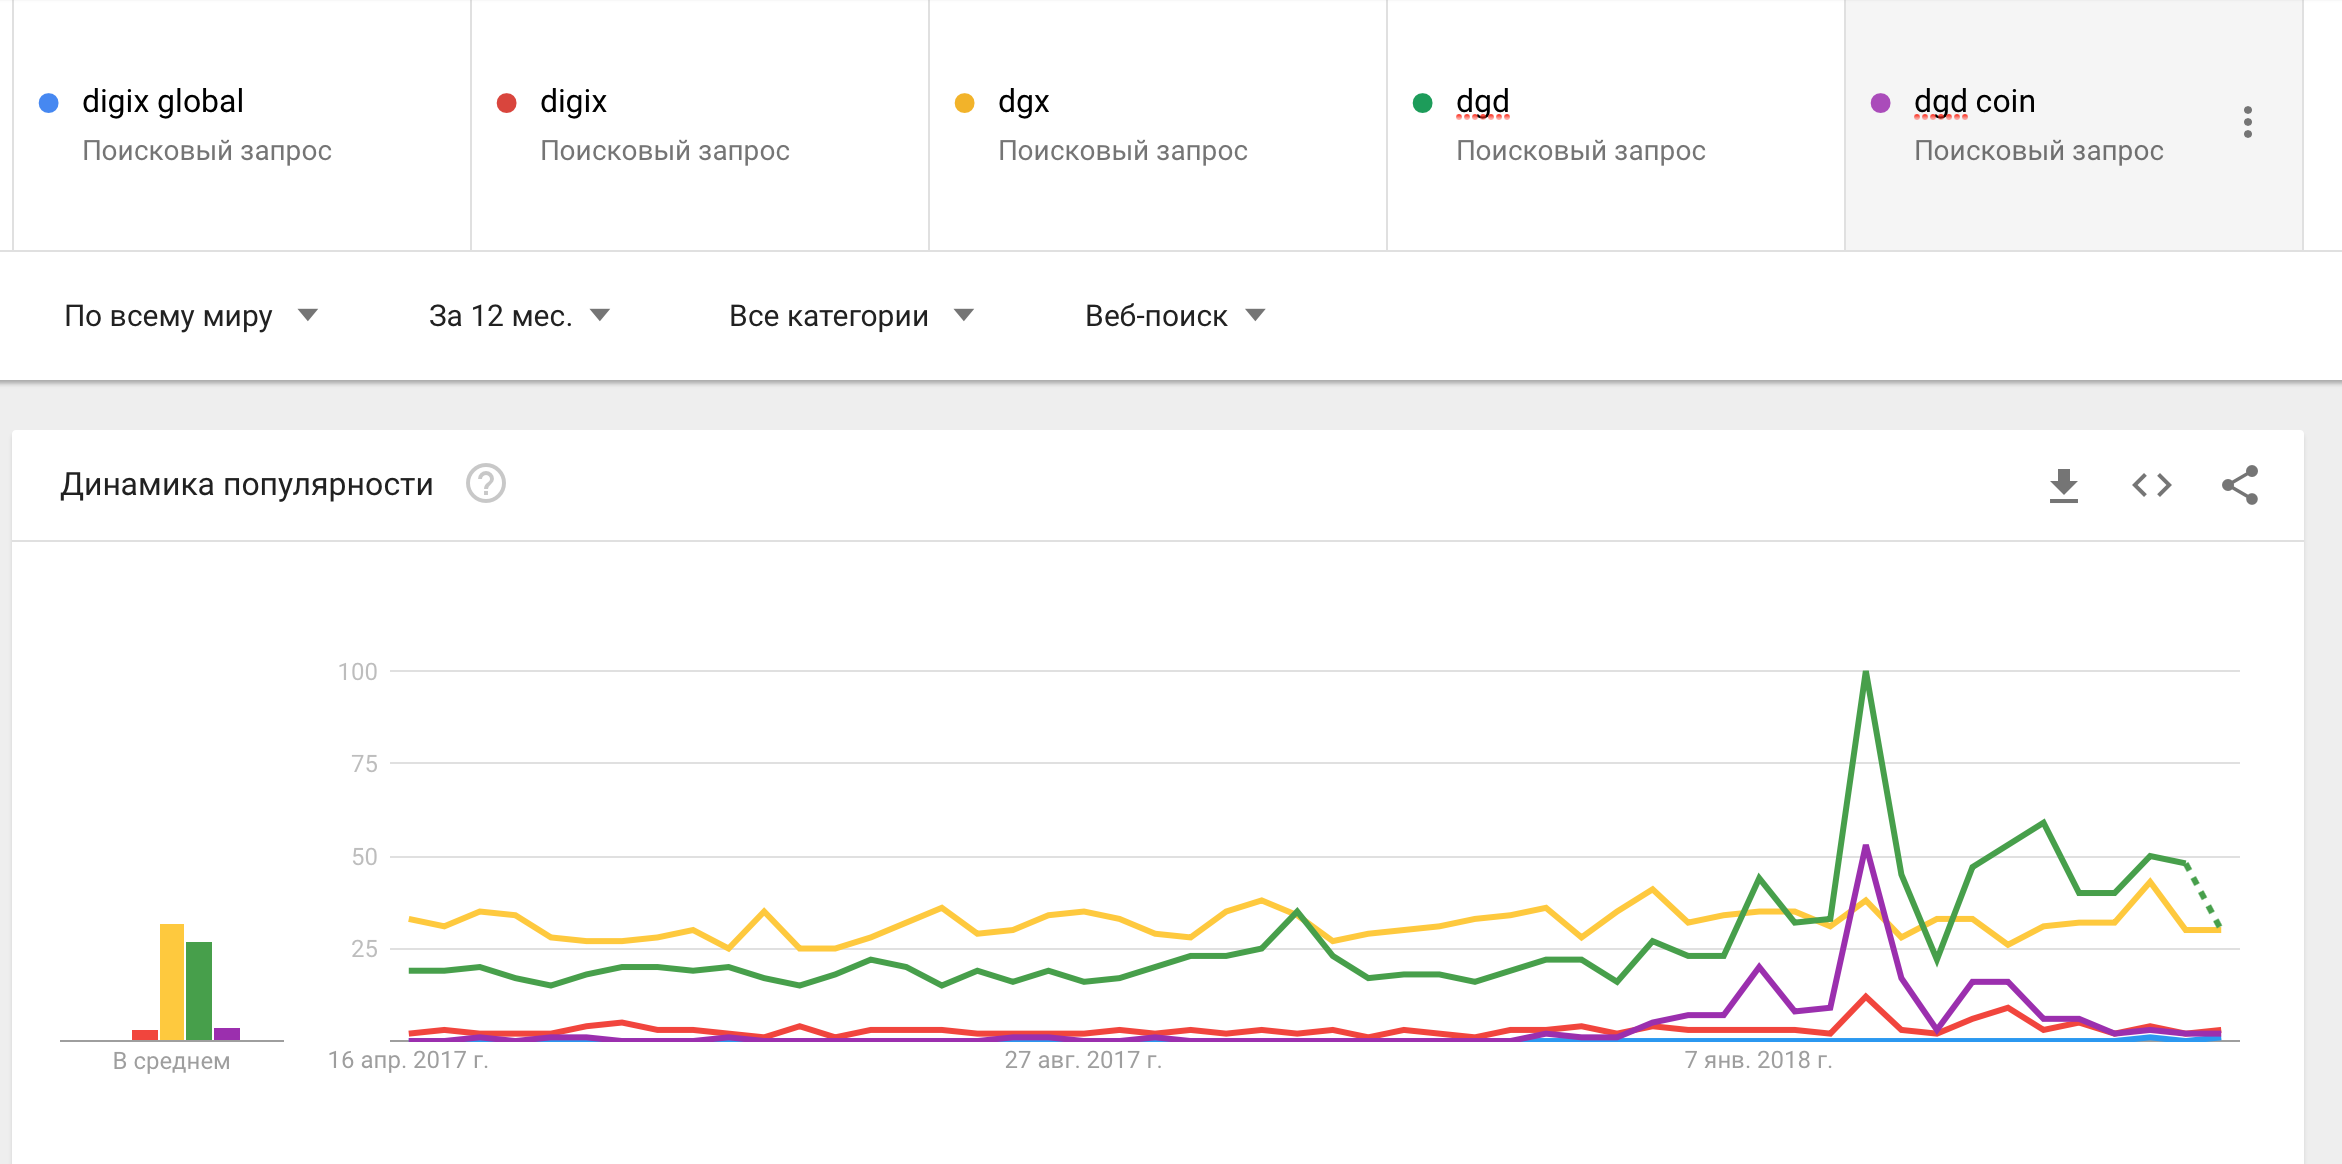Expand the Все категории dropdown
2342x1164 pixels.
tap(851, 316)
